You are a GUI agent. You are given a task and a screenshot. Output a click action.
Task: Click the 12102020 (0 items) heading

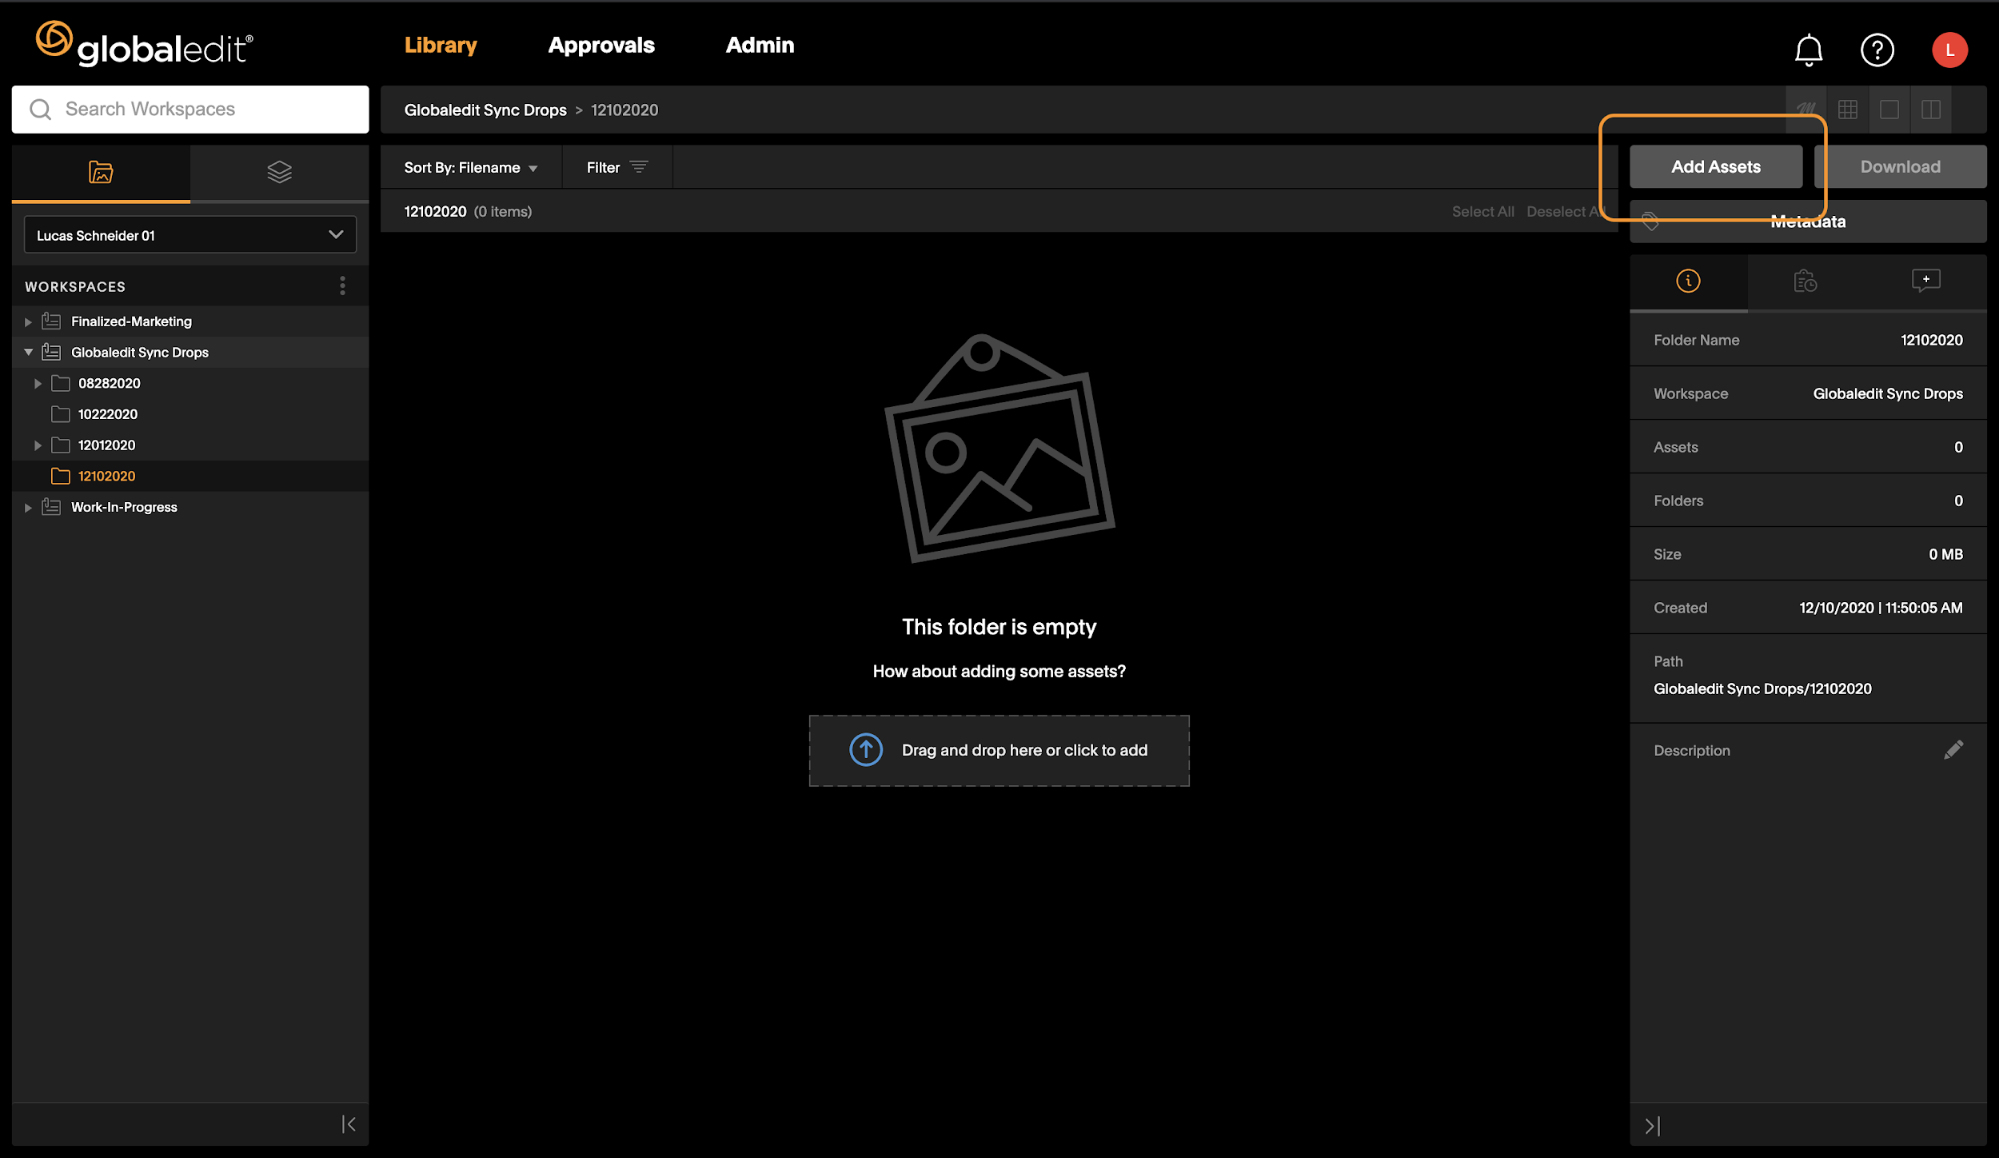pos(467,212)
